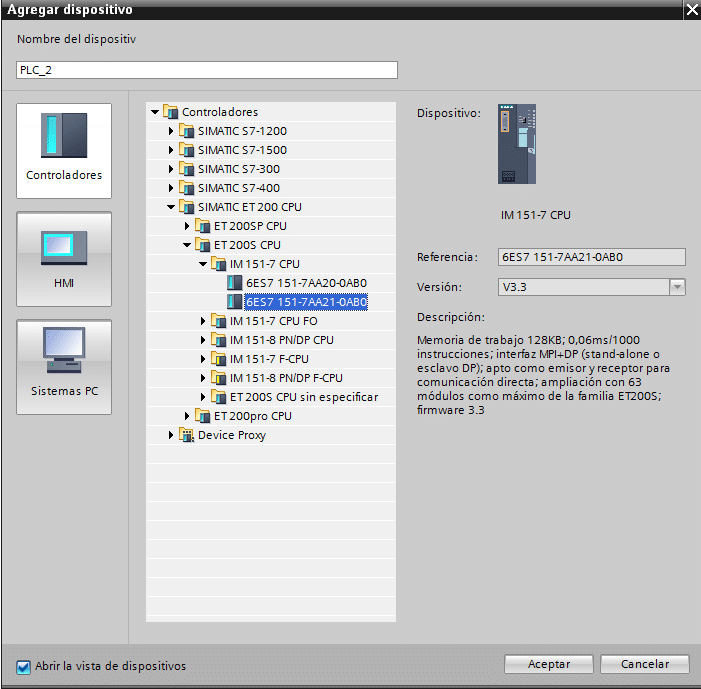This screenshot has height=689, width=701.
Task: Toggle Abrir la vista de dispositivos checkbox
Action: click(x=23, y=667)
